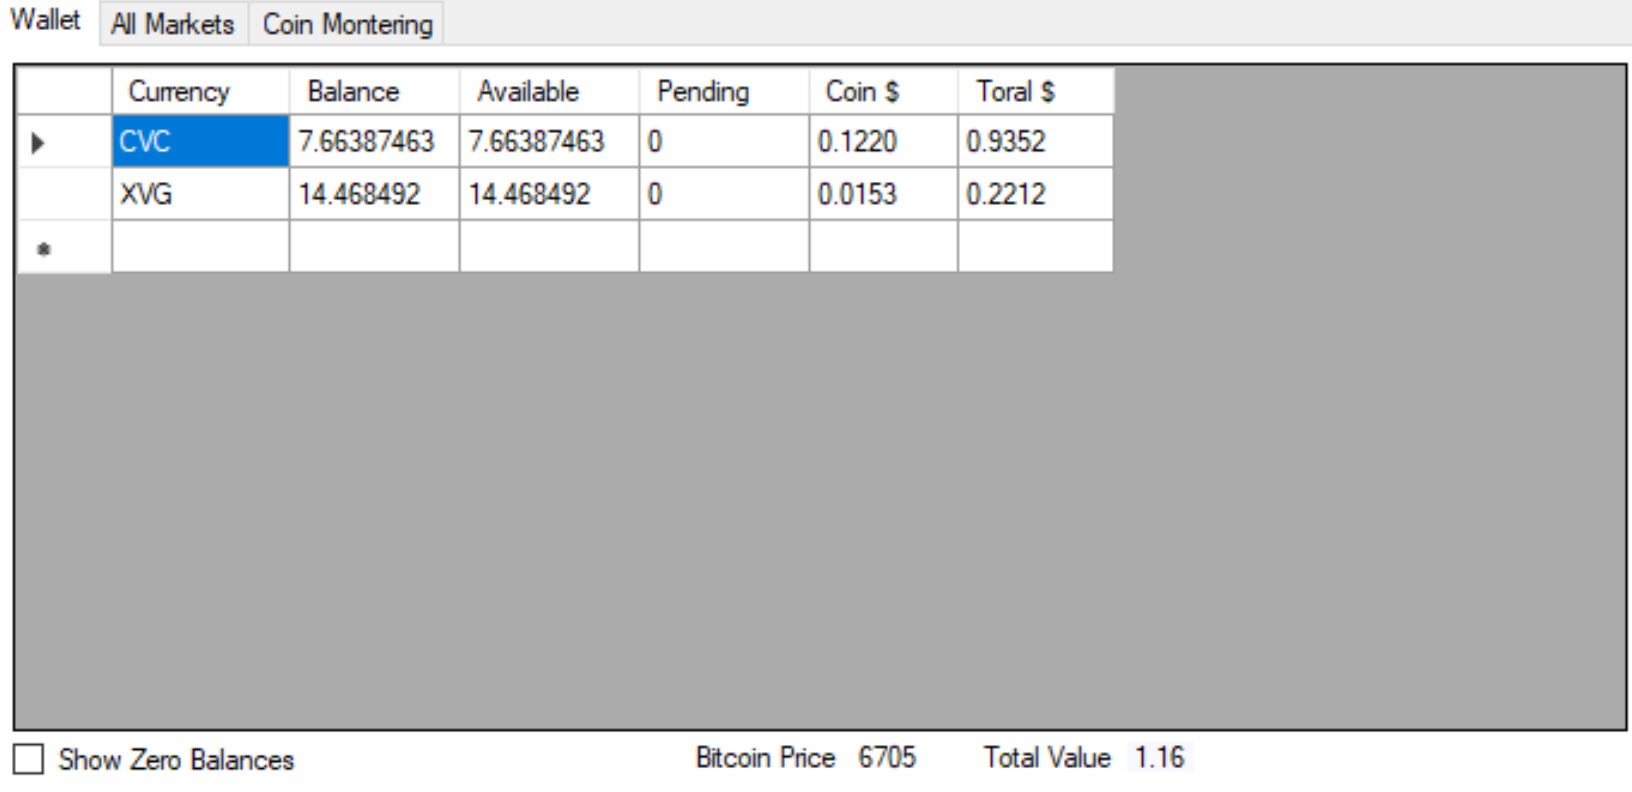The width and height of the screenshot is (1632, 792).
Task: Click the Pending column header
Action: [724, 91]
